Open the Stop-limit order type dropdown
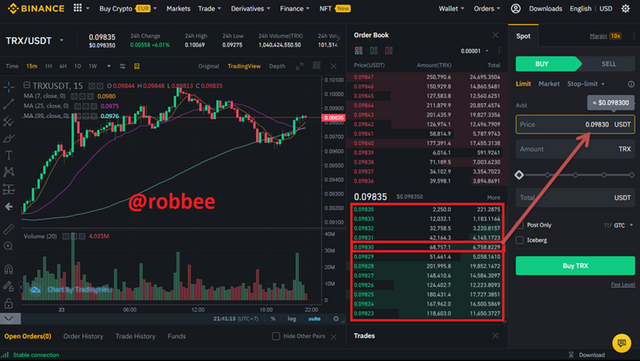Viewport: 640px width, 361px height. coord(586,84)
